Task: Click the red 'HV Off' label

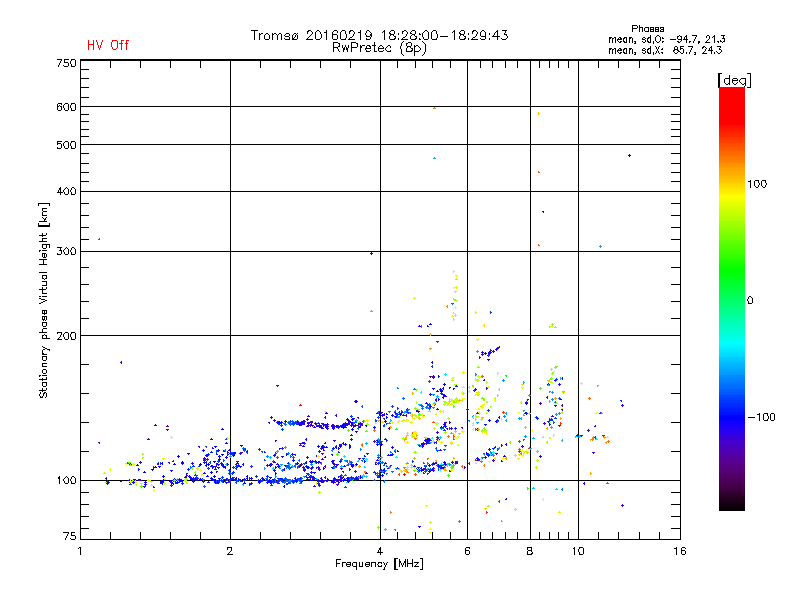Action: [108, 45]
